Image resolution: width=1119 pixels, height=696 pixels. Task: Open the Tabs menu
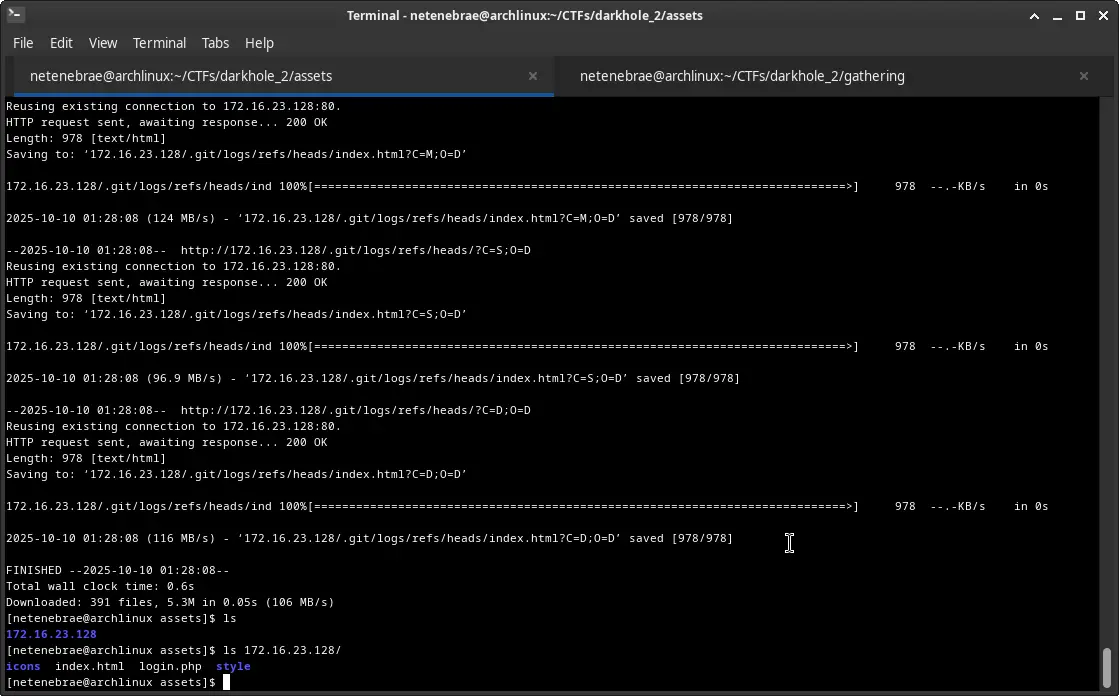click(x=215, y=43)
